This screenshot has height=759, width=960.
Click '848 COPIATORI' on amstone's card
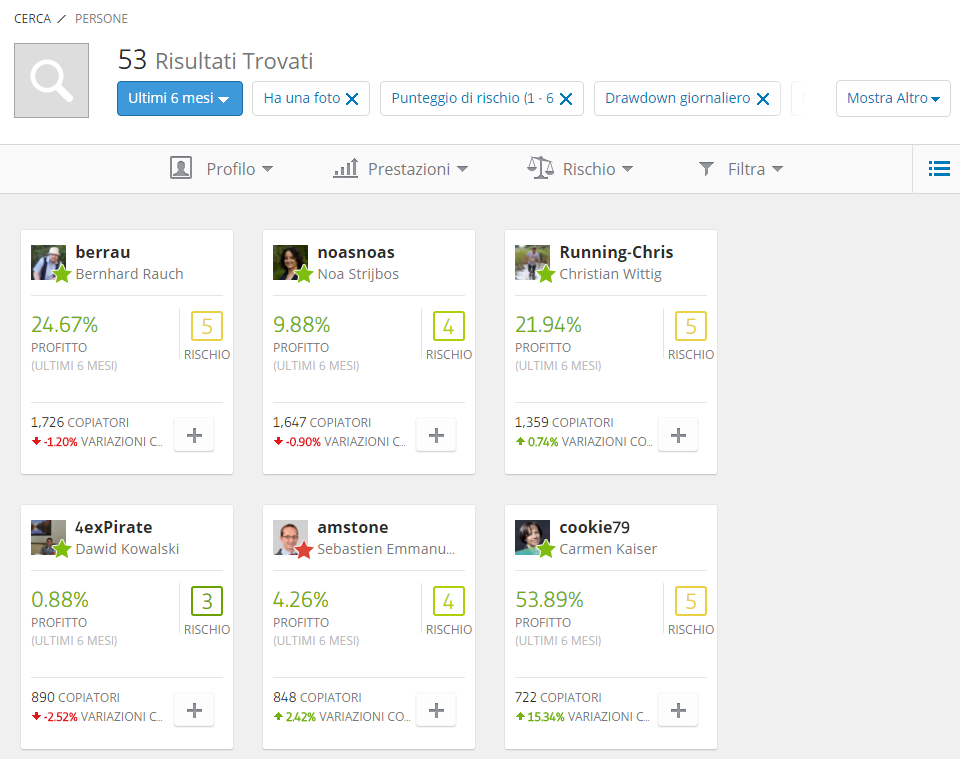point(317,697)
